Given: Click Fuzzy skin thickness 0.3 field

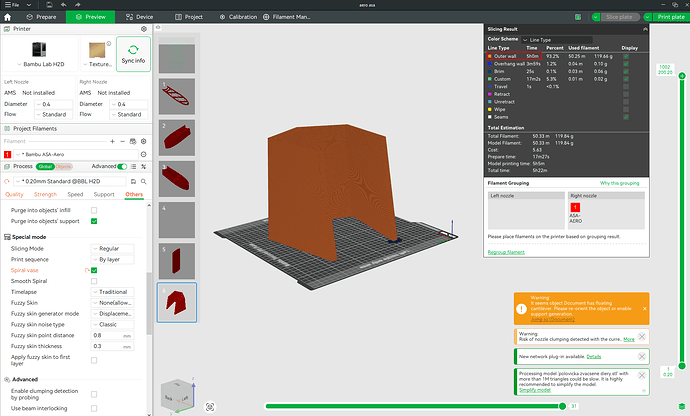Looking at the screenshot, I should pyautogui.click(x=112, y=346).
